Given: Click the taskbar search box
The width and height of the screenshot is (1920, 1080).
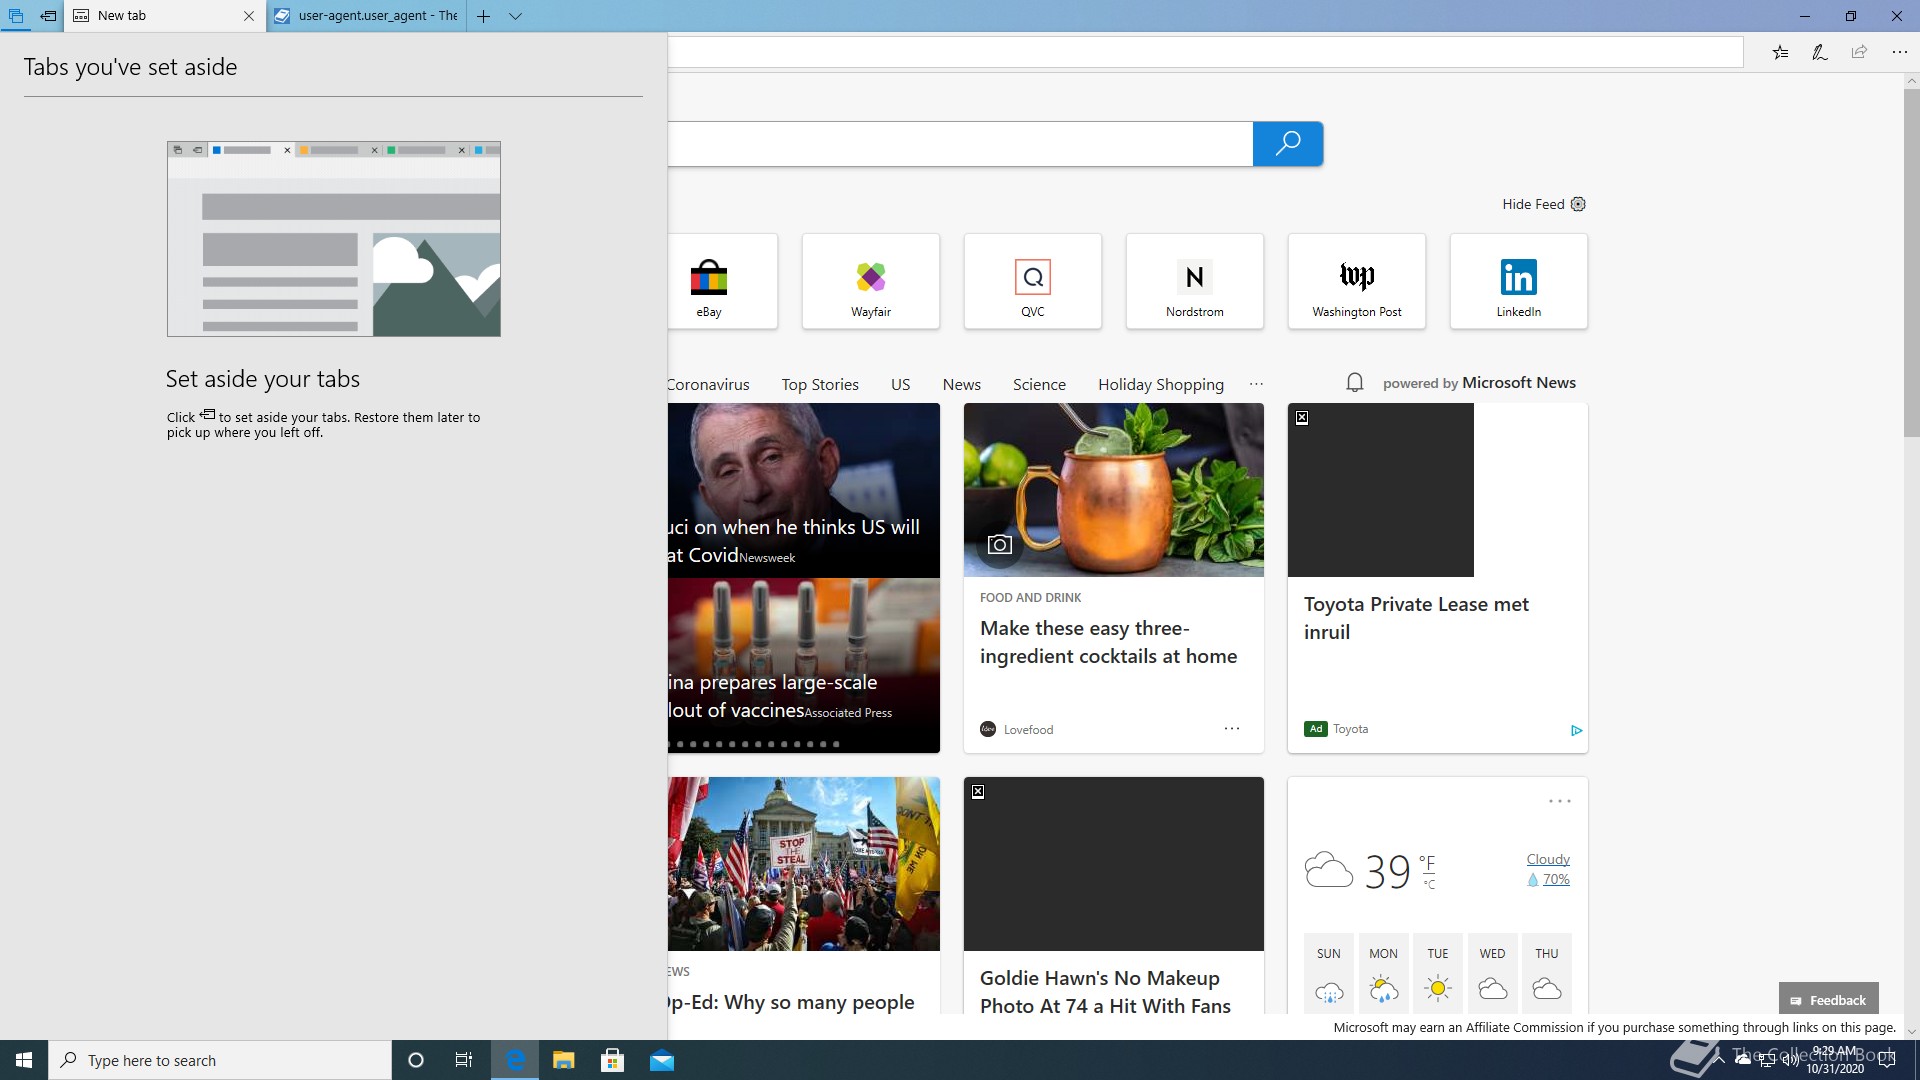Looking at the screenshot, I should (x=220, y=1060).
